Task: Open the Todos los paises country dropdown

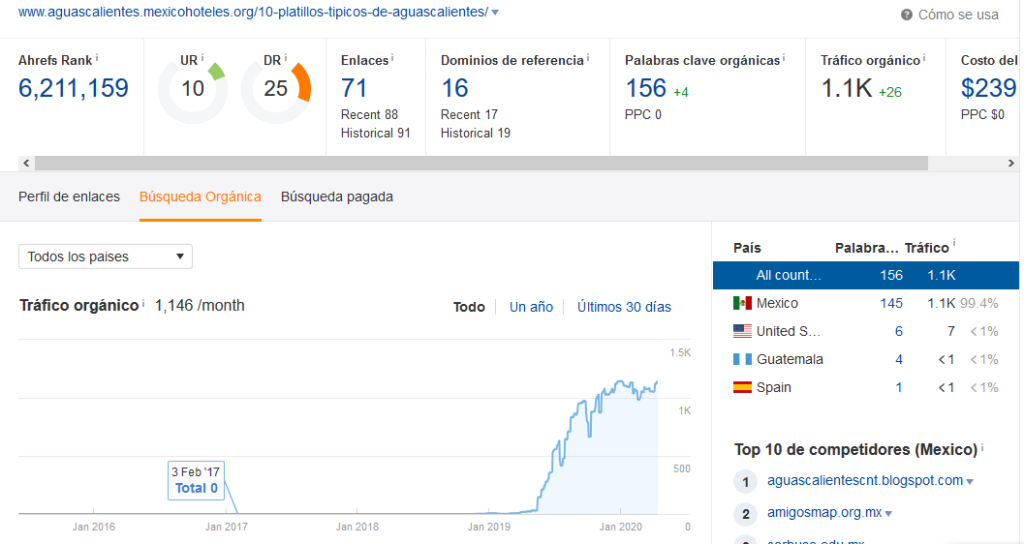Action: (105, 257)
